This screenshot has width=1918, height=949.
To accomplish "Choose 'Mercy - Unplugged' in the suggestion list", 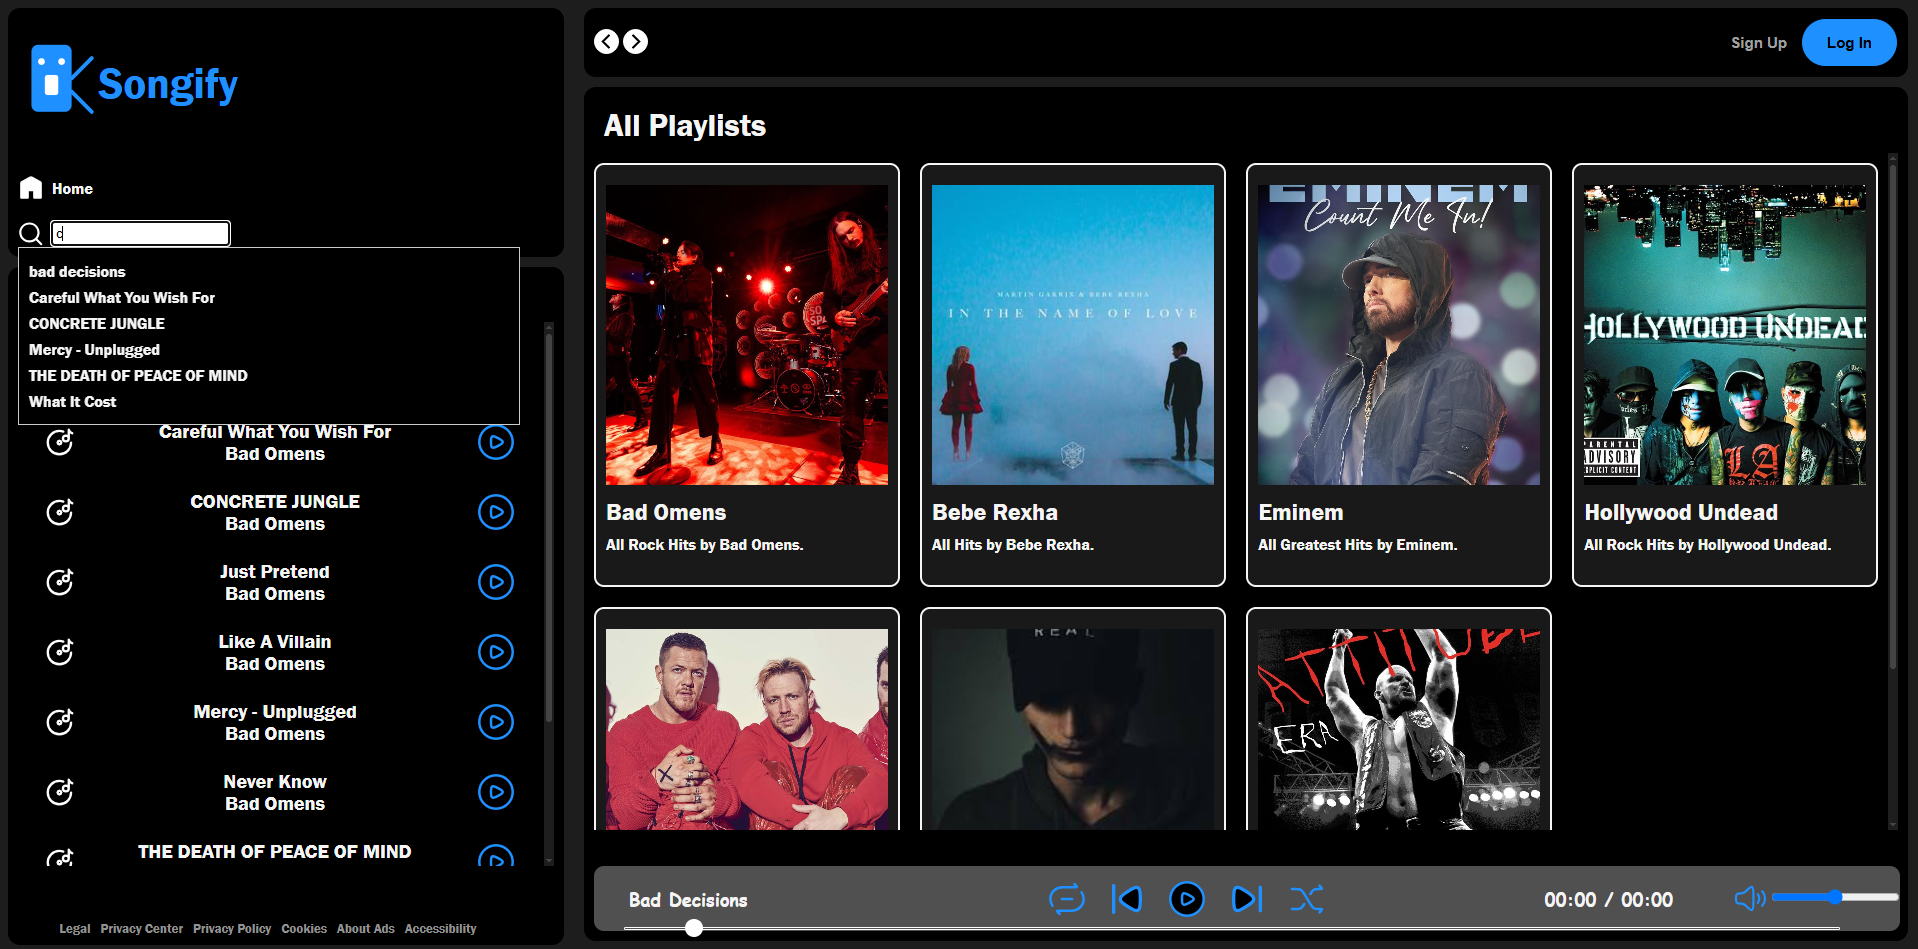I will tap(94, 350).
